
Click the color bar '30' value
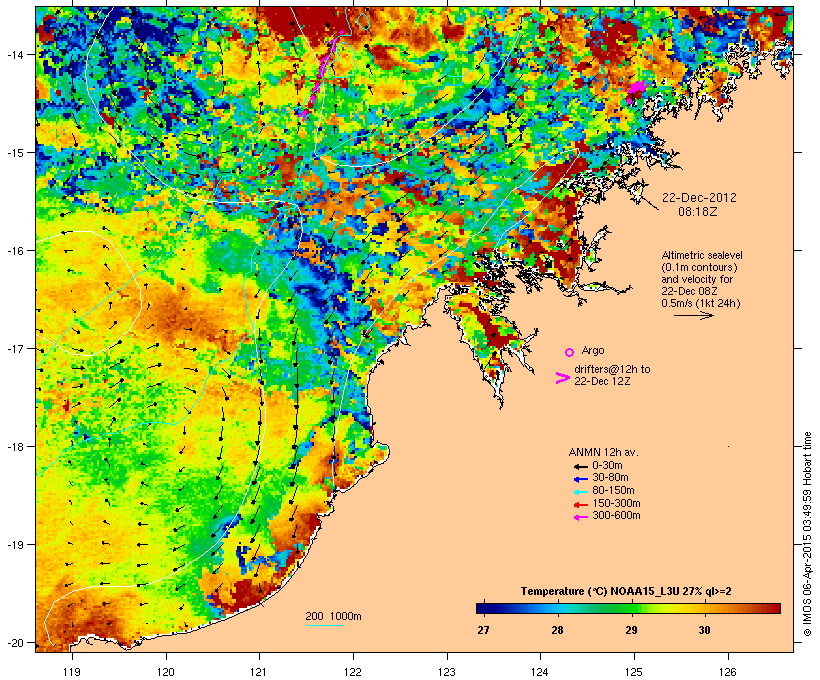point(704,630)
